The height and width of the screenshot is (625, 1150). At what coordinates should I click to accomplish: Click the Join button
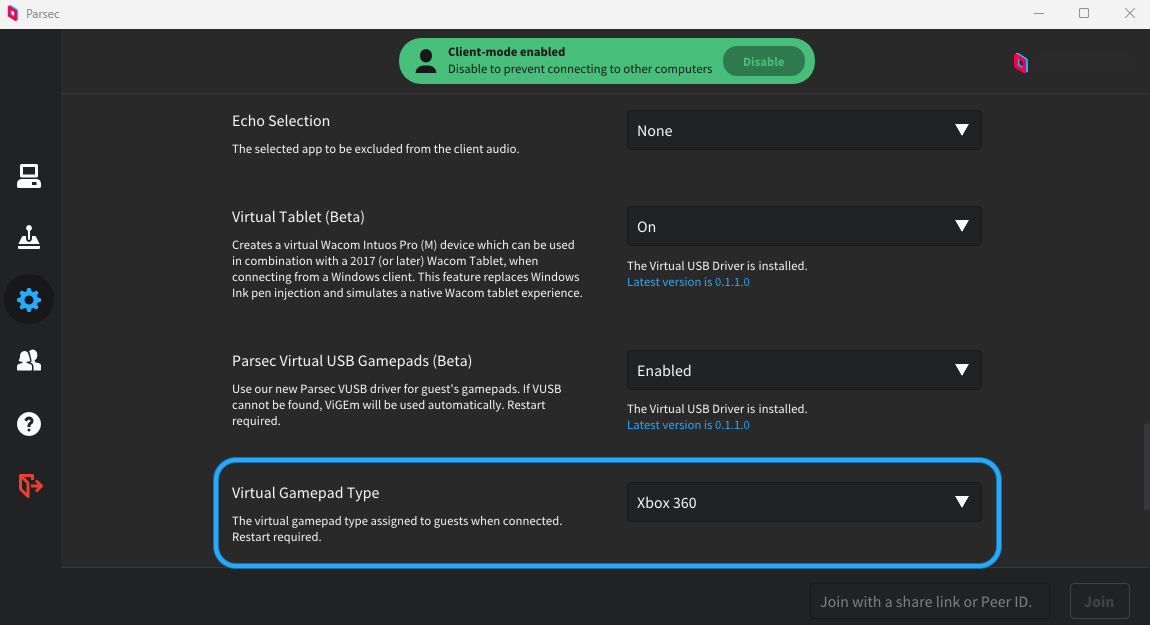pyautogui.click(x=1099, y=602)
